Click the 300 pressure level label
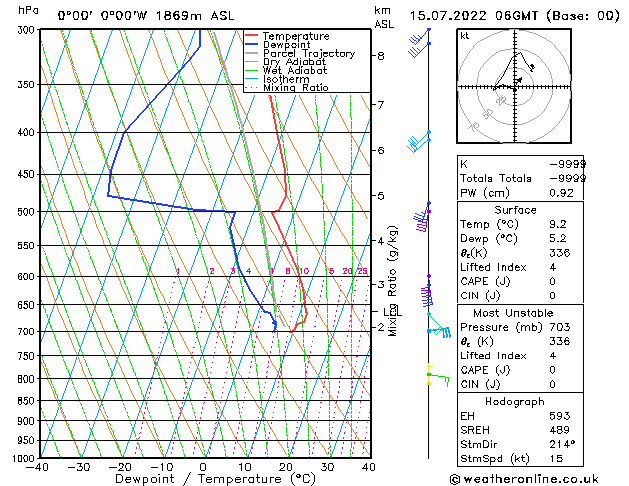The image size is (629, 486). point(27,30)
